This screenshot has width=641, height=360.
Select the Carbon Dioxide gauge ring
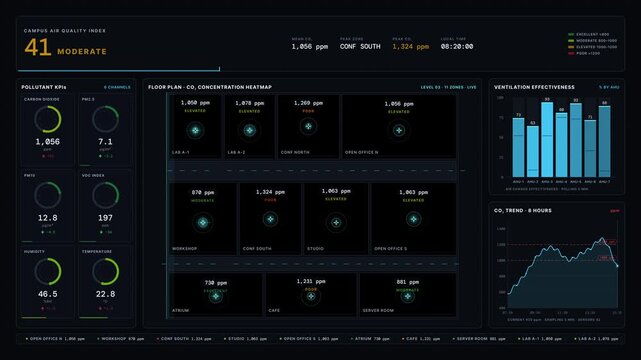[x=48, y=119]
